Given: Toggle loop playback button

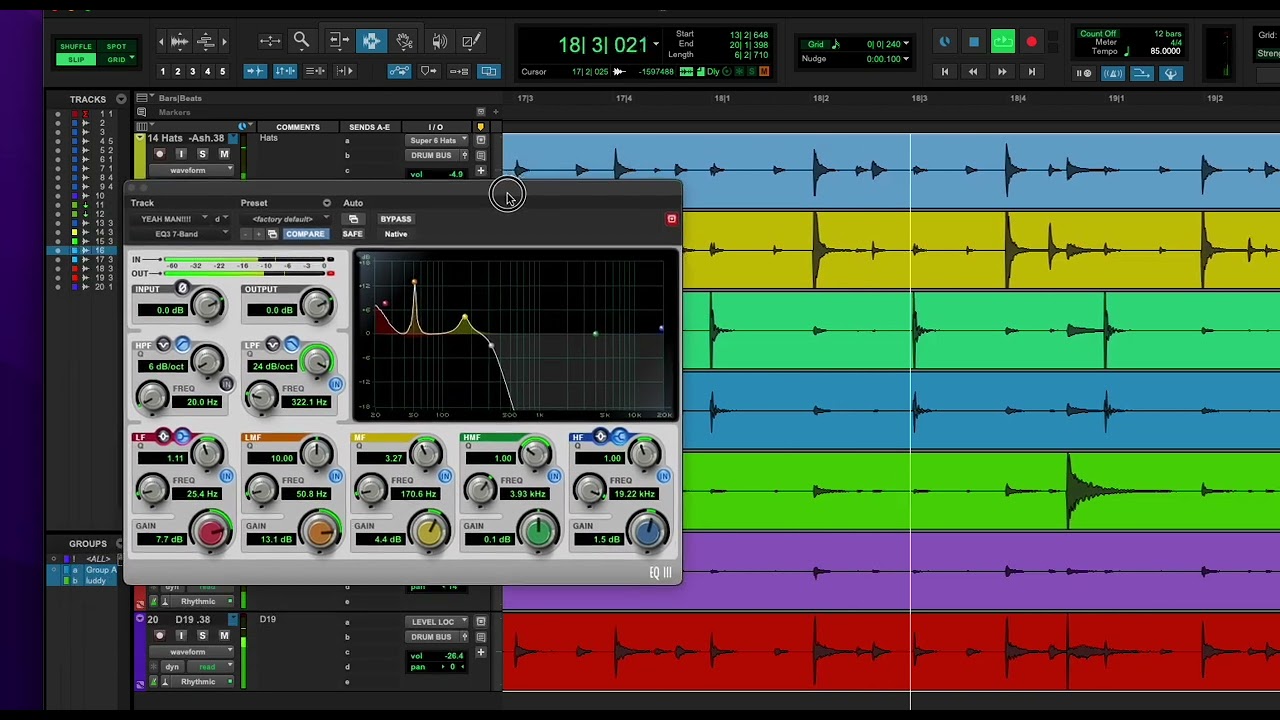Looking at the screenshot, I should (1002, 42).
